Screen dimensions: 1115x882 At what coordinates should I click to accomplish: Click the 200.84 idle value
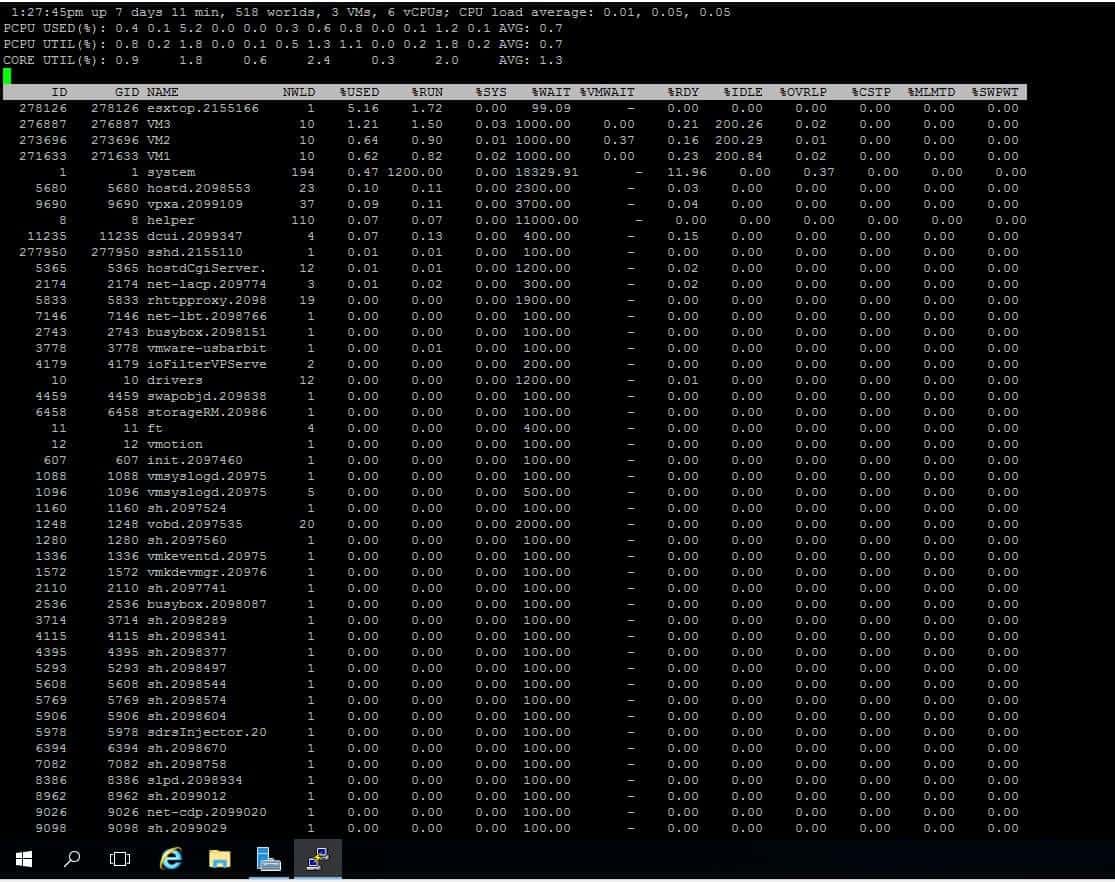pyautogui.click(x=739, y=156)
